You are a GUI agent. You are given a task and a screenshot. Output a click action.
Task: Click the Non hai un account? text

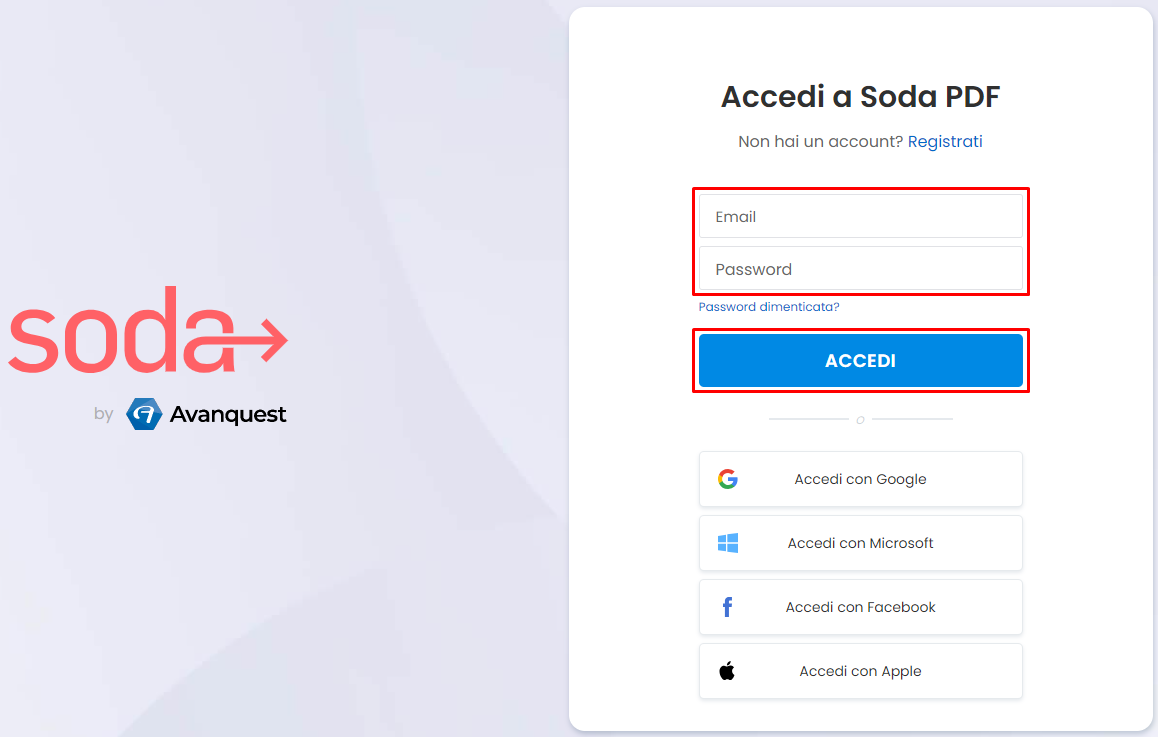tap(820, 142)
